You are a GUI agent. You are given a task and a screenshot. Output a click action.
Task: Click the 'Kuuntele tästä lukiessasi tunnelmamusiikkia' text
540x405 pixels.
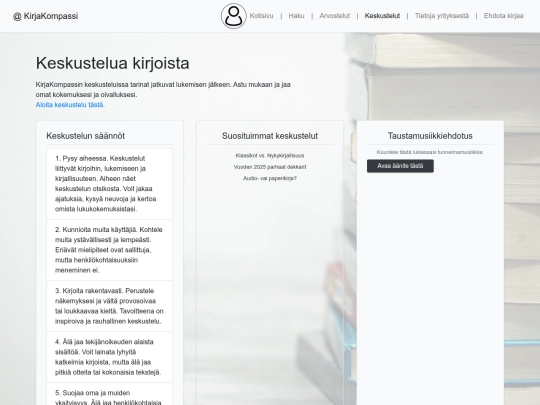430,152
